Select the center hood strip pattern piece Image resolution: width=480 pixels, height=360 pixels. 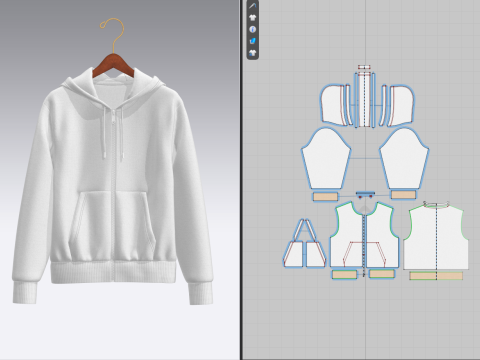(x=364, y=100)
